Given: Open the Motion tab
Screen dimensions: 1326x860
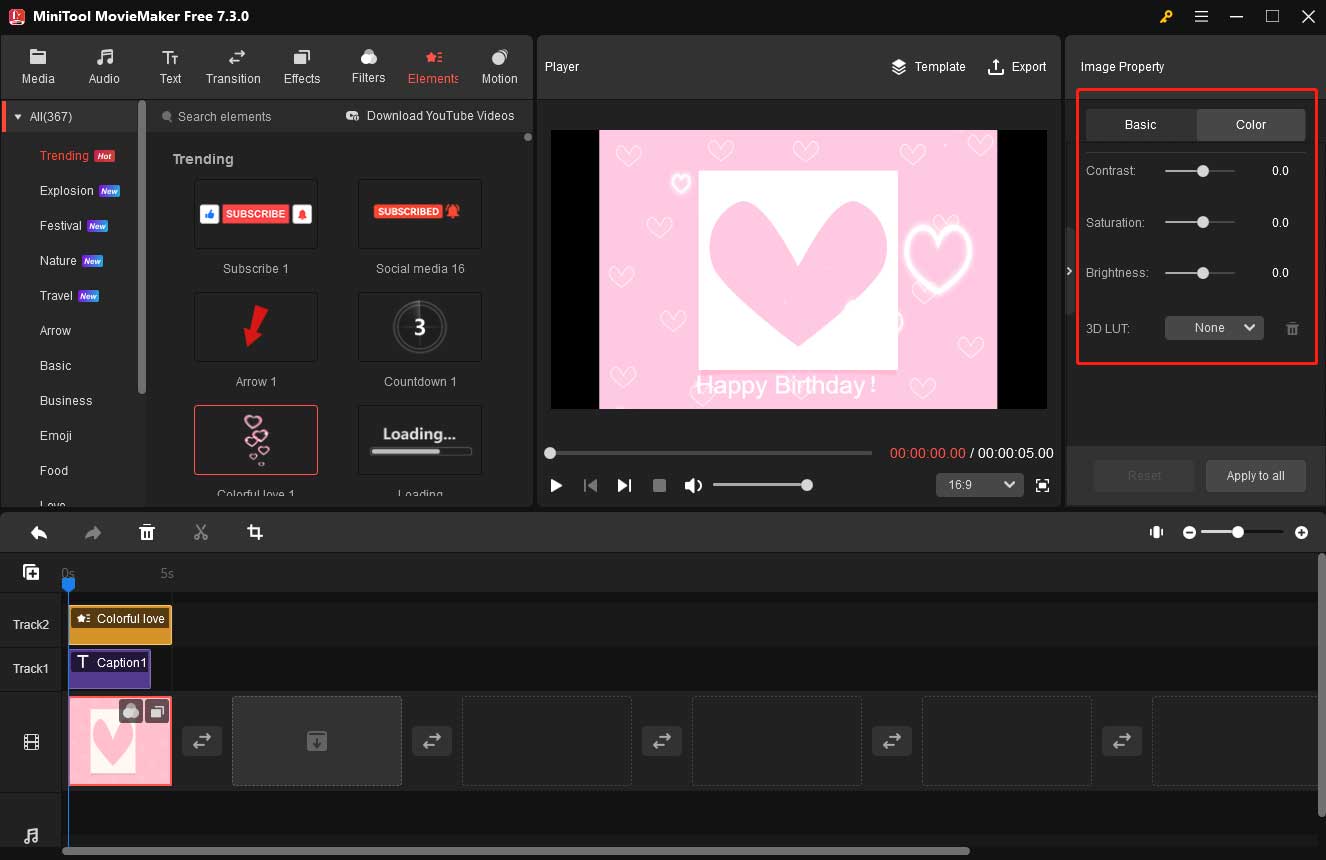Looking at the screenshot, I should coord(499,66).
